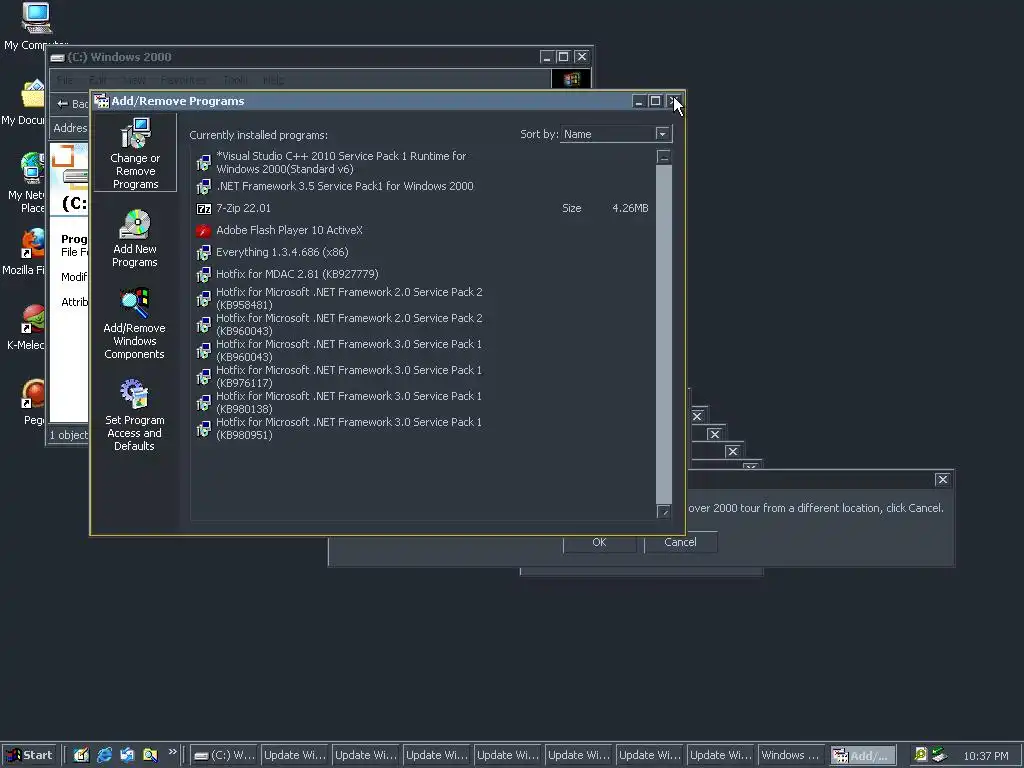The height and width of the screenshot is (768, 1024).
Task: Click the Hotfix for MDAC 2.81 icon
Action: [x=204, y=274]
